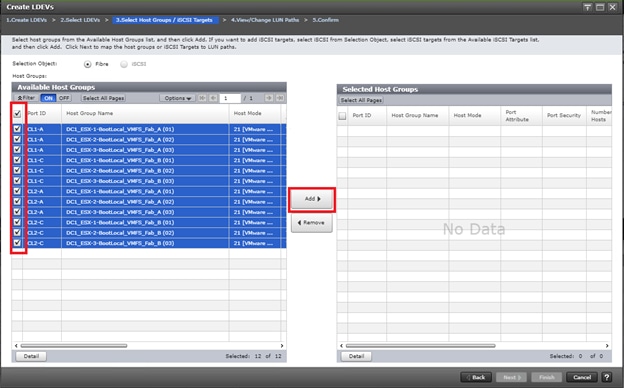Expand the Filter panel
Screen dimensions: 624x388
tap(26, 98)
